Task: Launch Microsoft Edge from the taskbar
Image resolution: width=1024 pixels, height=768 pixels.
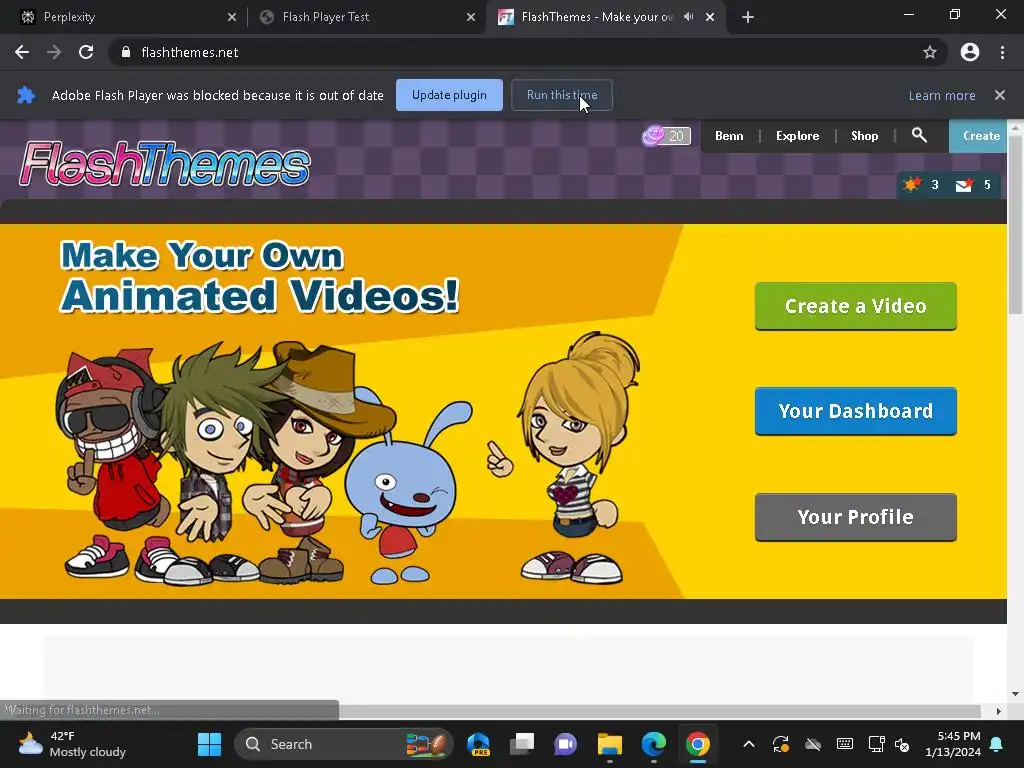Action: click(653, 744)
